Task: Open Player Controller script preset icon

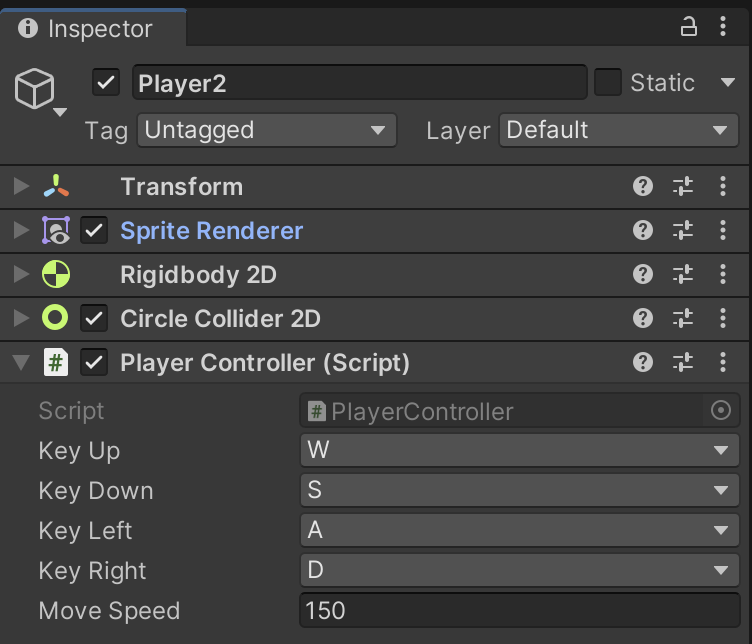Action: [x=683, y=363]
